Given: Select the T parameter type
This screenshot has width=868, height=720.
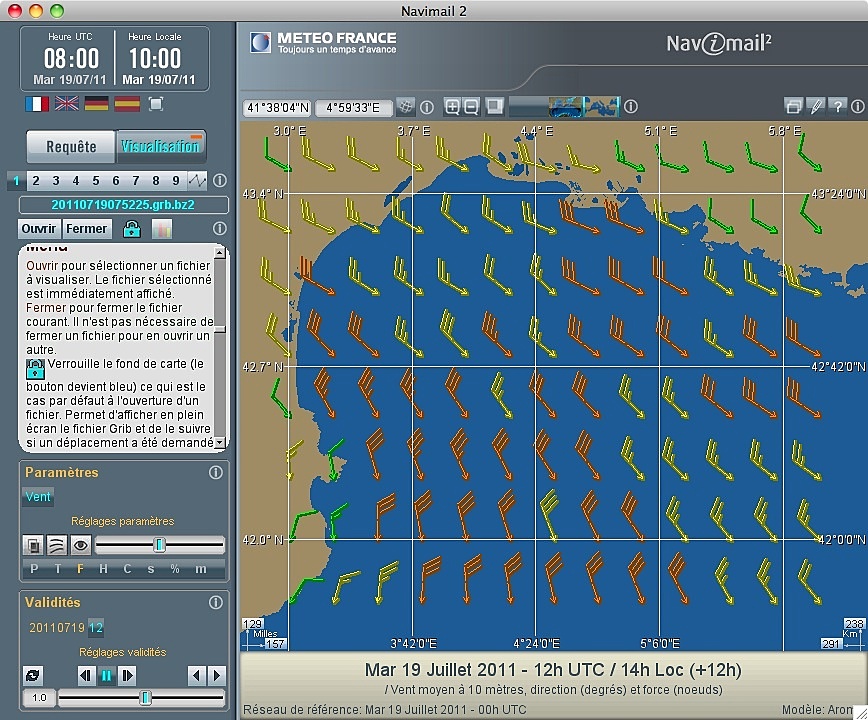Looking at the screenshot, I should (58, 569).
